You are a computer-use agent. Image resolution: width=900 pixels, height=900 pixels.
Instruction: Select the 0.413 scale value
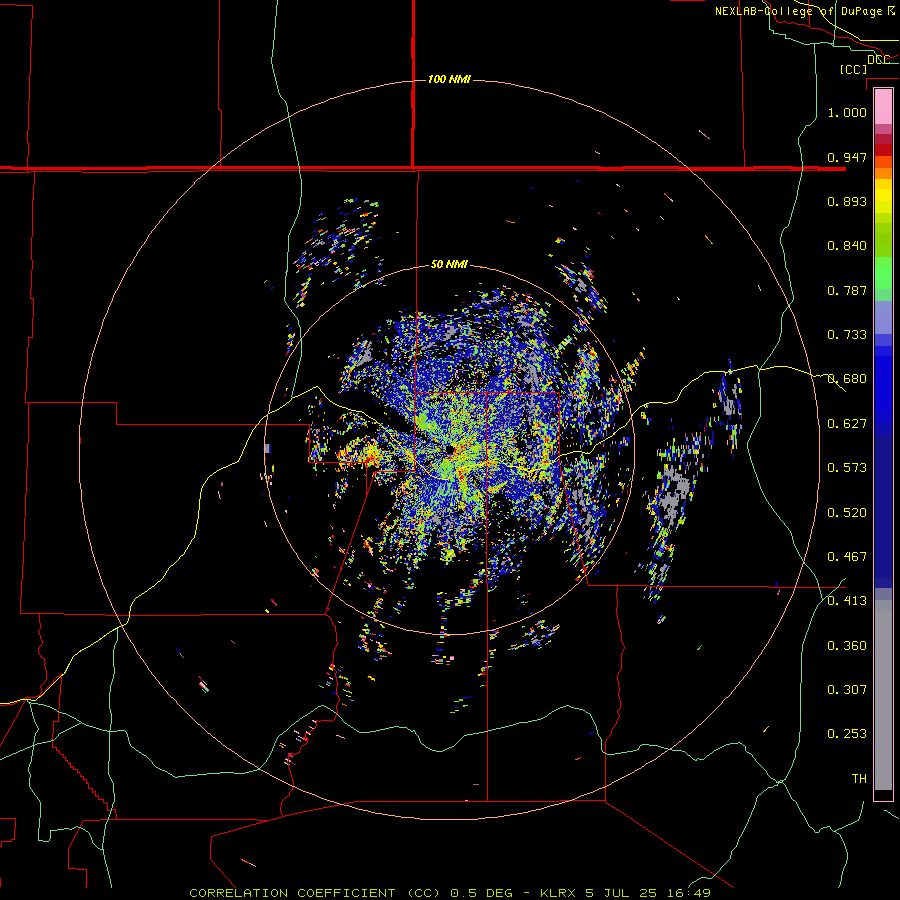point(847,601)
